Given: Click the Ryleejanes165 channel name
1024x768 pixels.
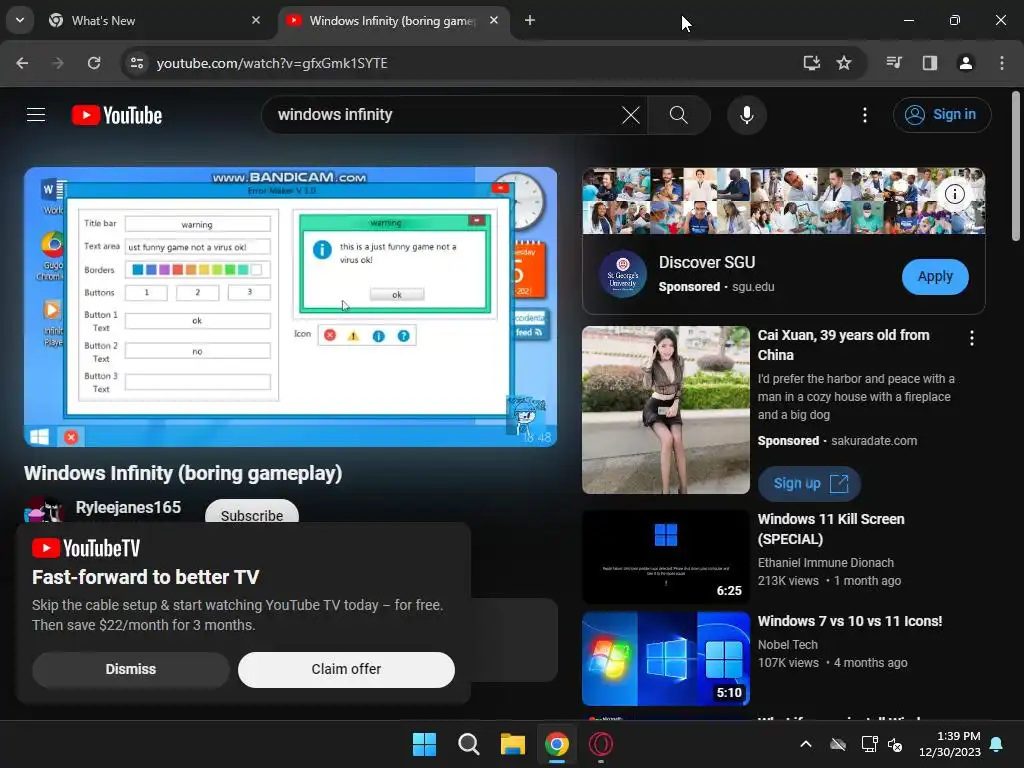Looking at the screenshot, I should 128,507.
